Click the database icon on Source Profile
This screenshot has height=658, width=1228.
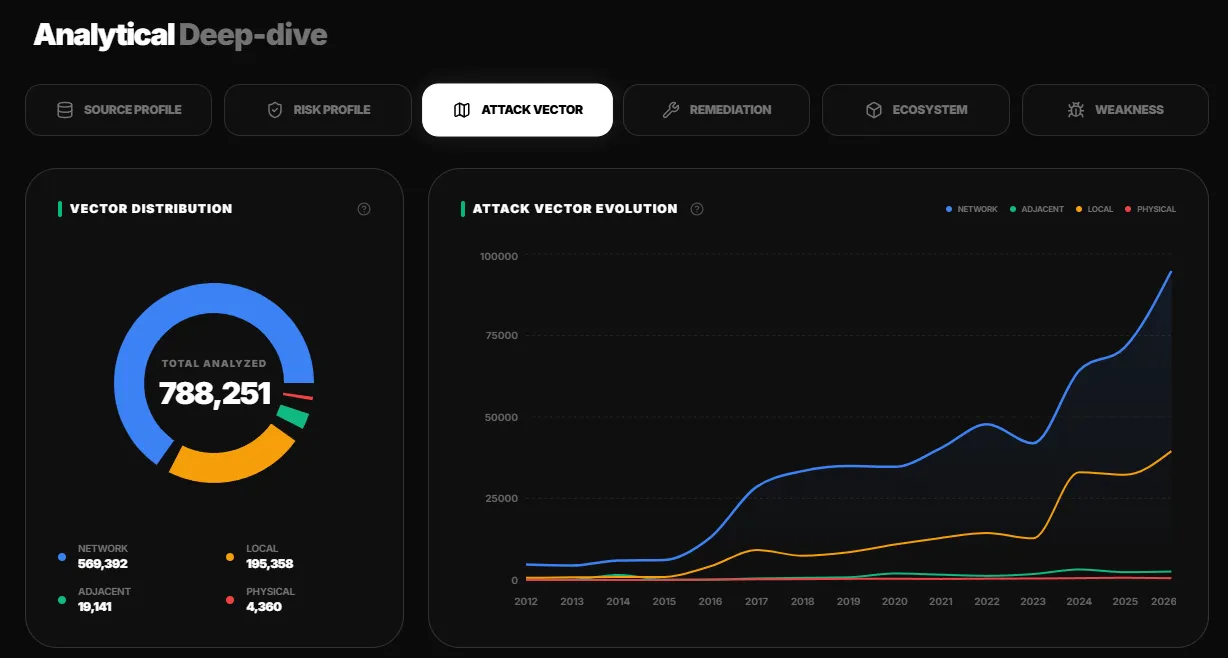[x=65, y=110]
